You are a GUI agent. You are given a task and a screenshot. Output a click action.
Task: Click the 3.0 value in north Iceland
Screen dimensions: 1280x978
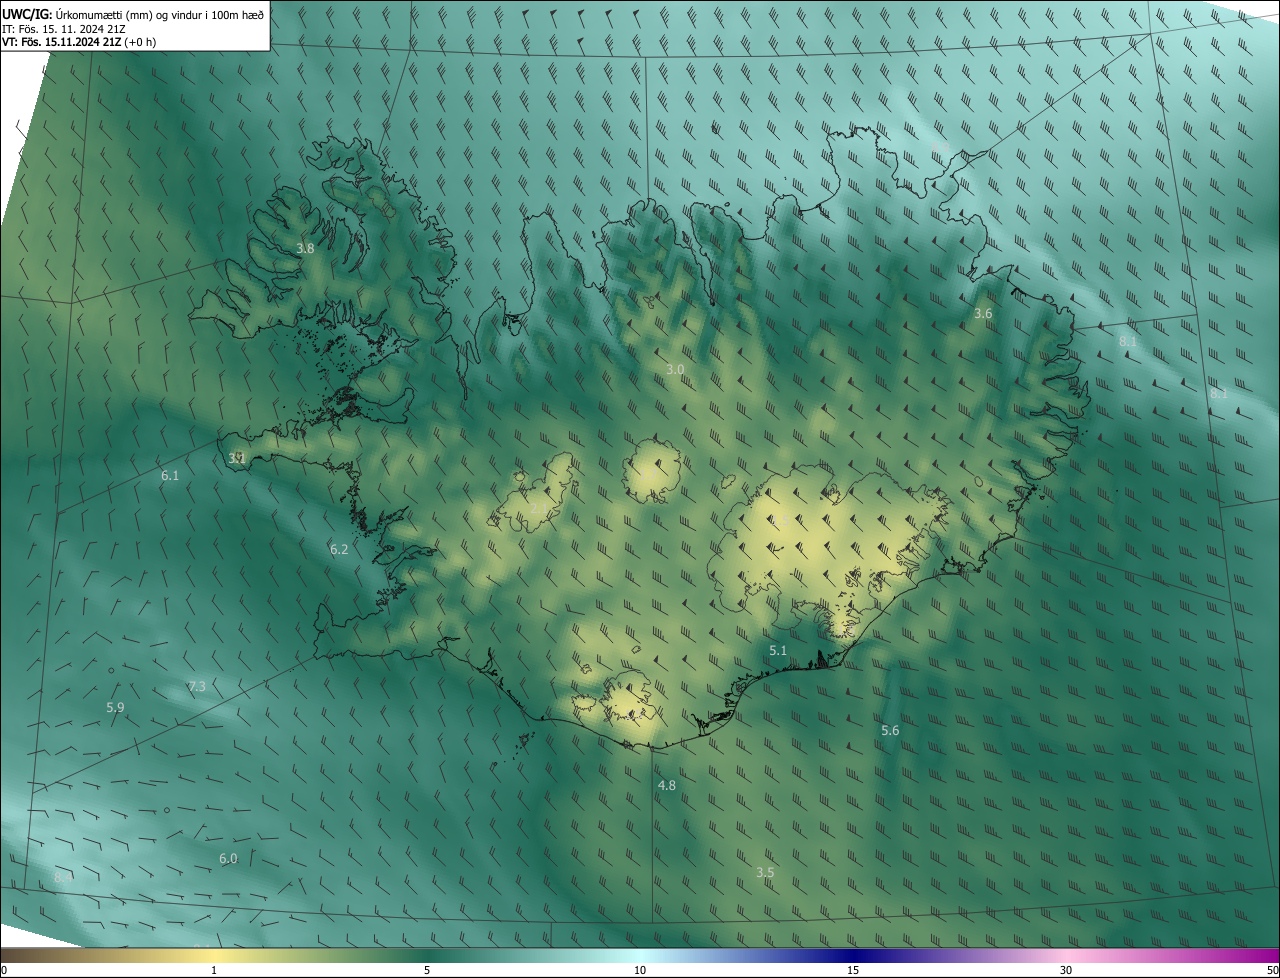pyautogui.click(x=675, y=370)
